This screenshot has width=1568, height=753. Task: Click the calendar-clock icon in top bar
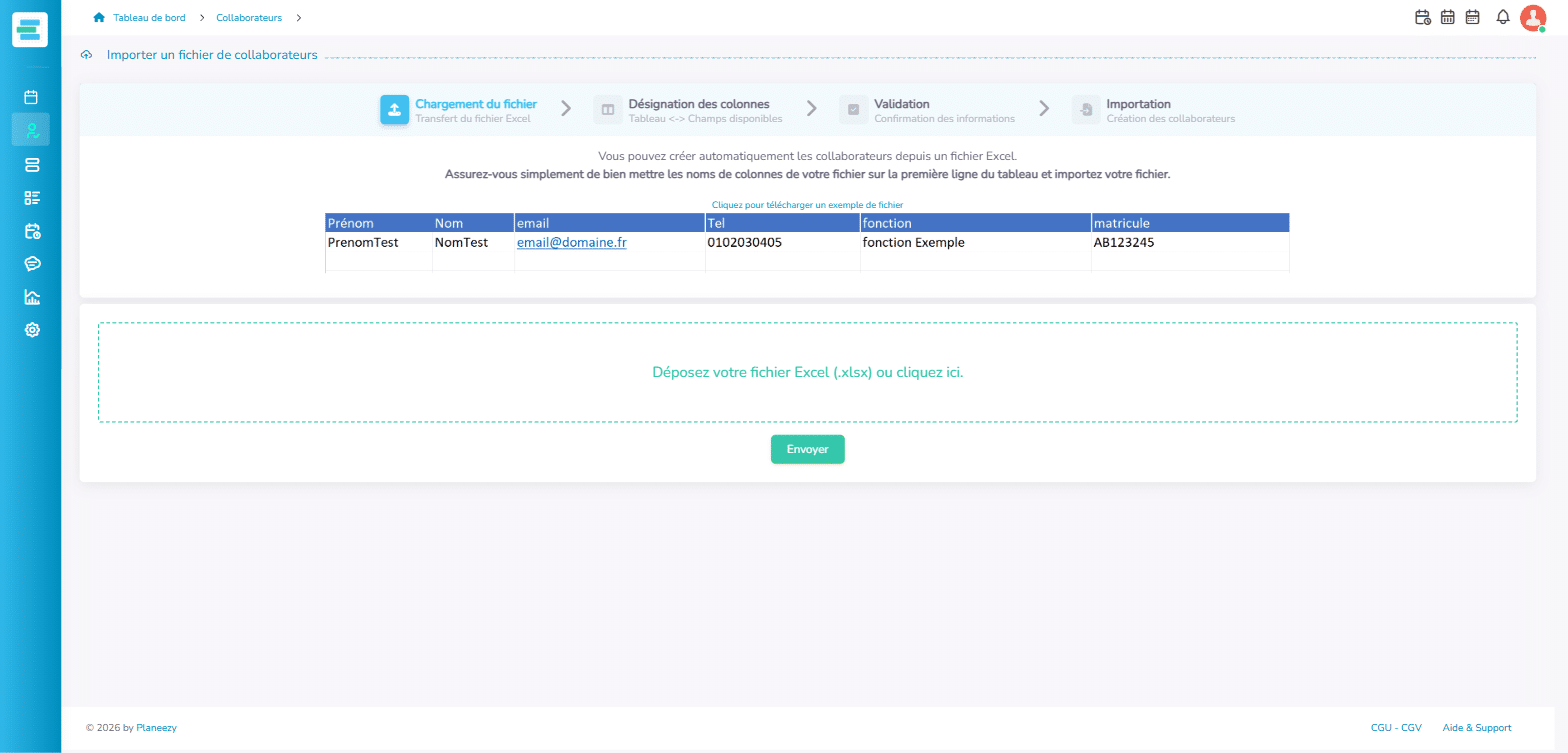[x=1422, y=17]
